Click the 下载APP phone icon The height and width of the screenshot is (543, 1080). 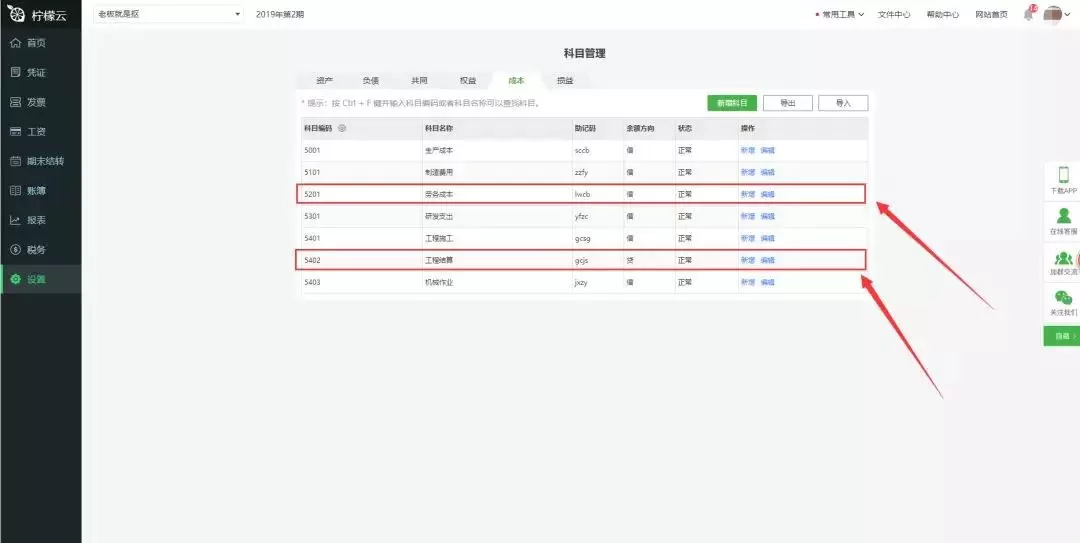tap(1063, 174)
